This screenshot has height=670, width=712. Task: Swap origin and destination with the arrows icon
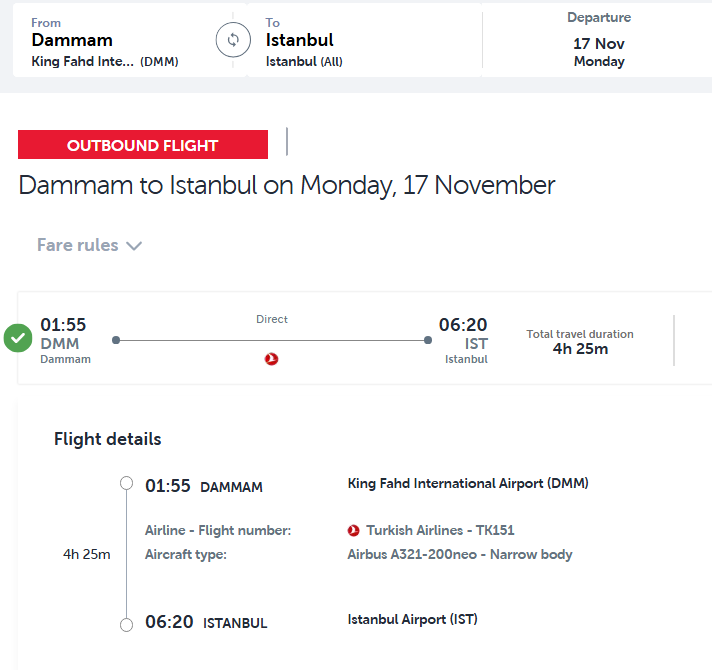click(233, 40)
